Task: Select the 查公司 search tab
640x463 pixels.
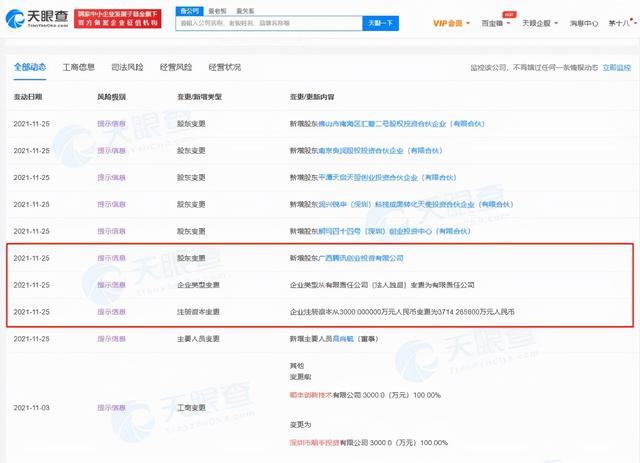Action: (x=189, y=11)
